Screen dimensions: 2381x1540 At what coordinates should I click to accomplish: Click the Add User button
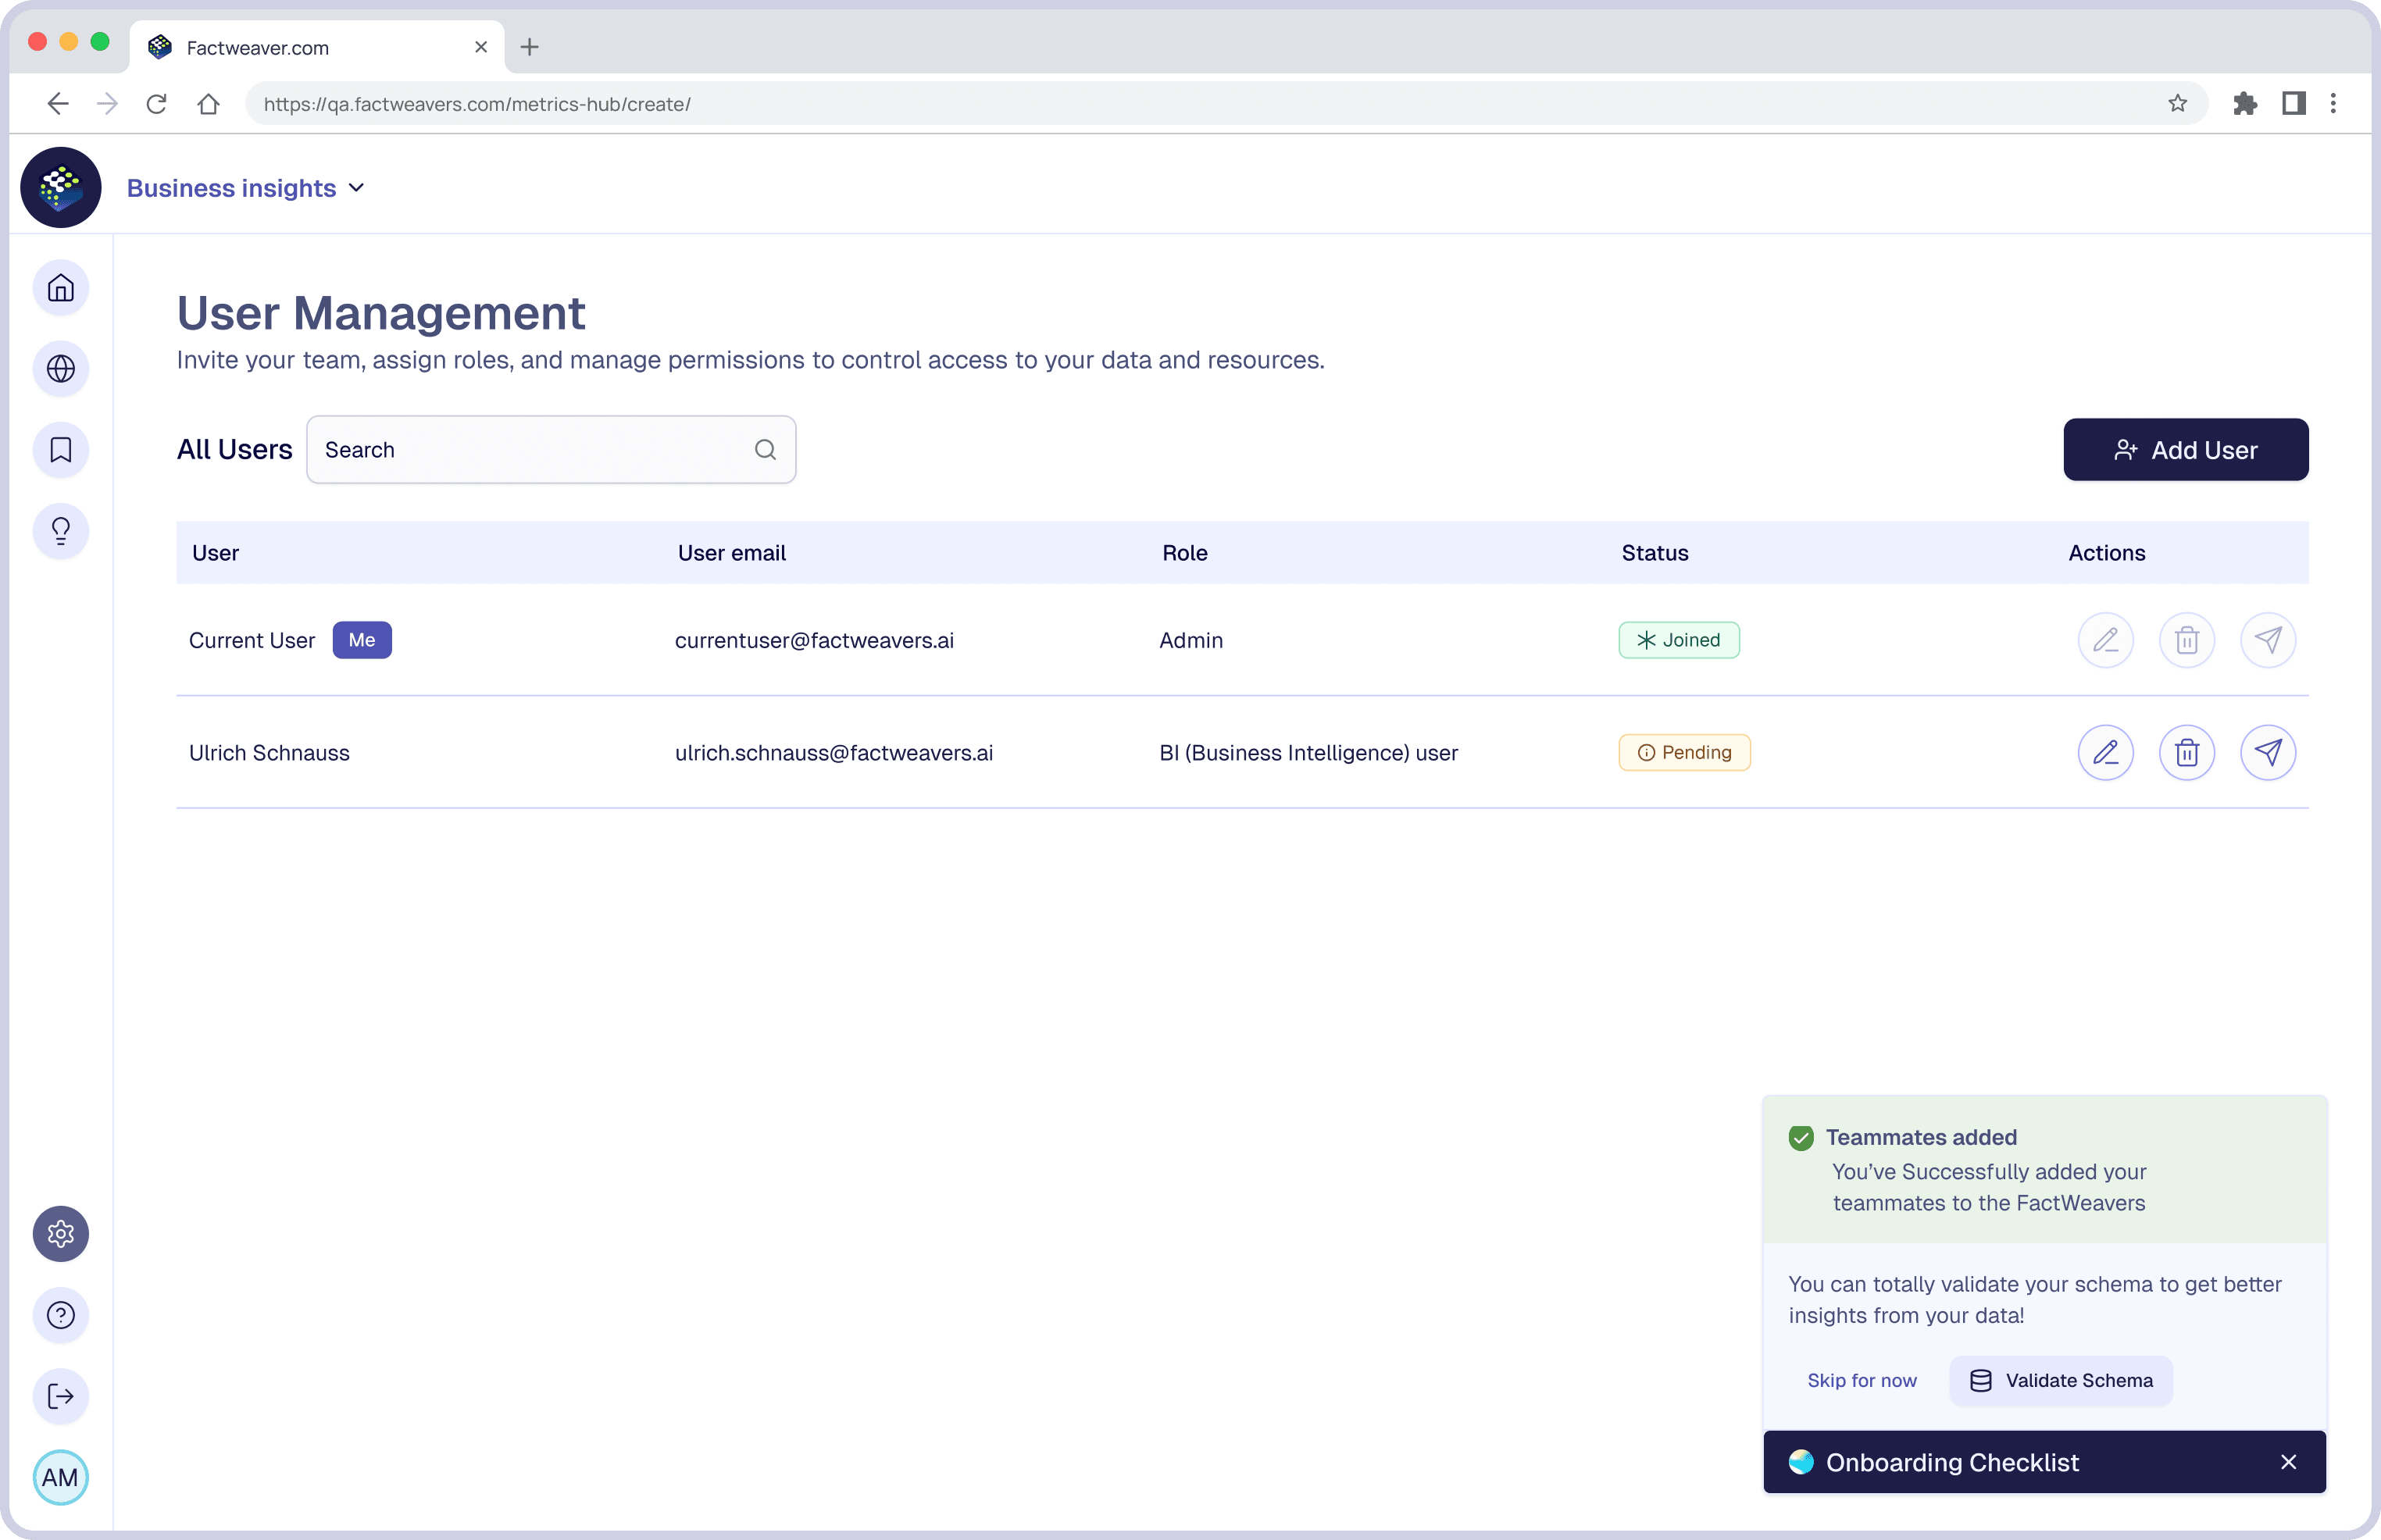pos(2185,450)
